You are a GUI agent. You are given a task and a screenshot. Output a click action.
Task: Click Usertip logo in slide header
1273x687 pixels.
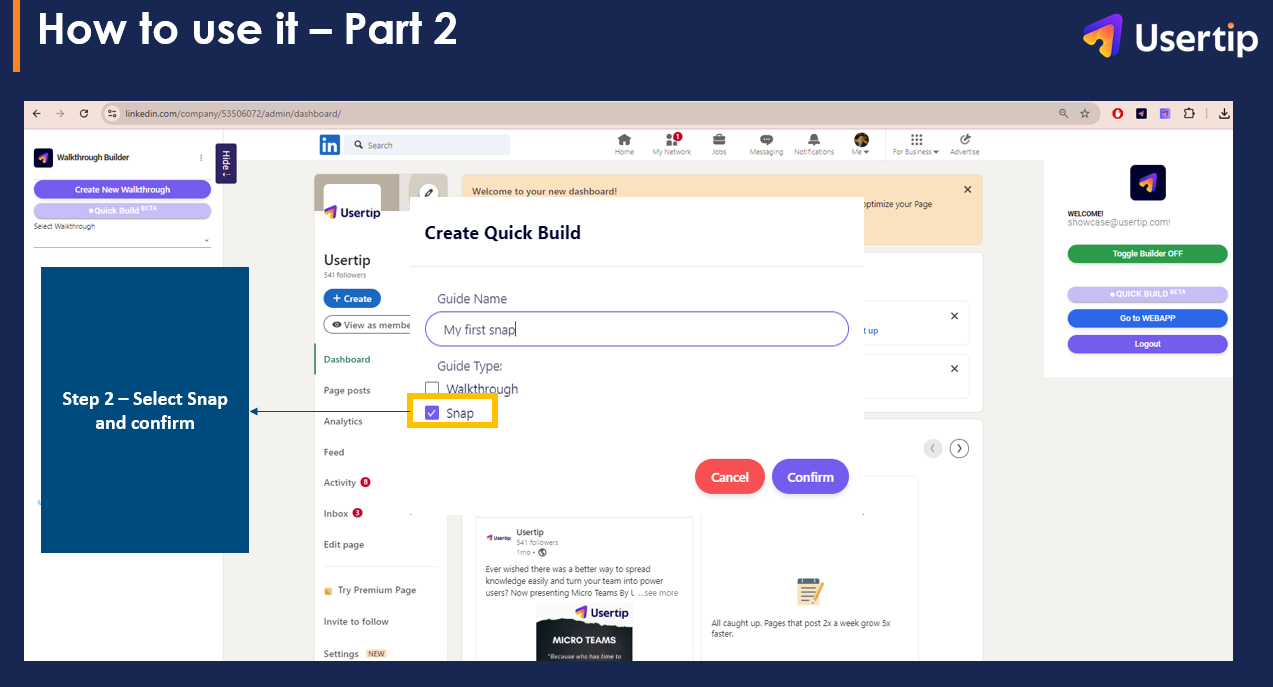pos(1171,38)
